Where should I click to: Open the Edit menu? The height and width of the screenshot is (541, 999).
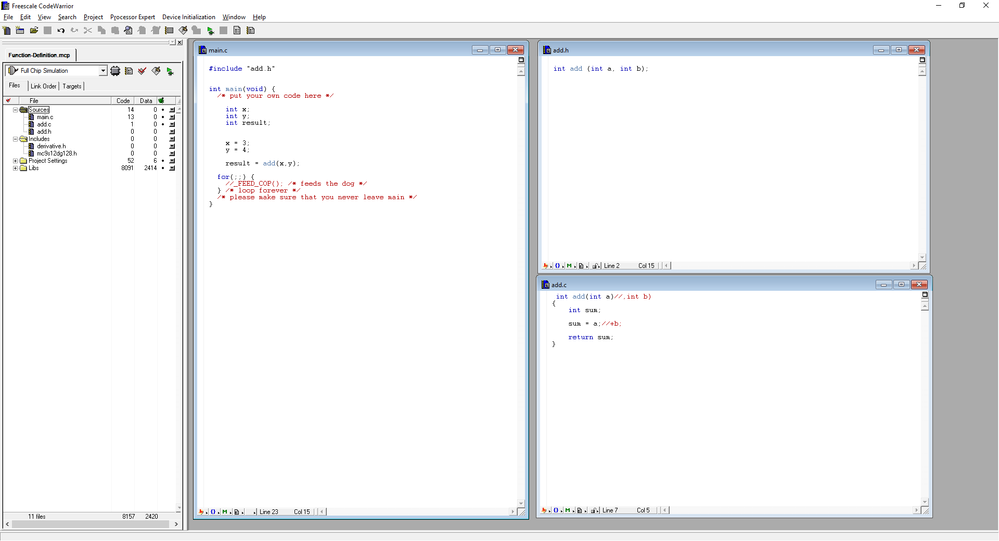[25, 17]
